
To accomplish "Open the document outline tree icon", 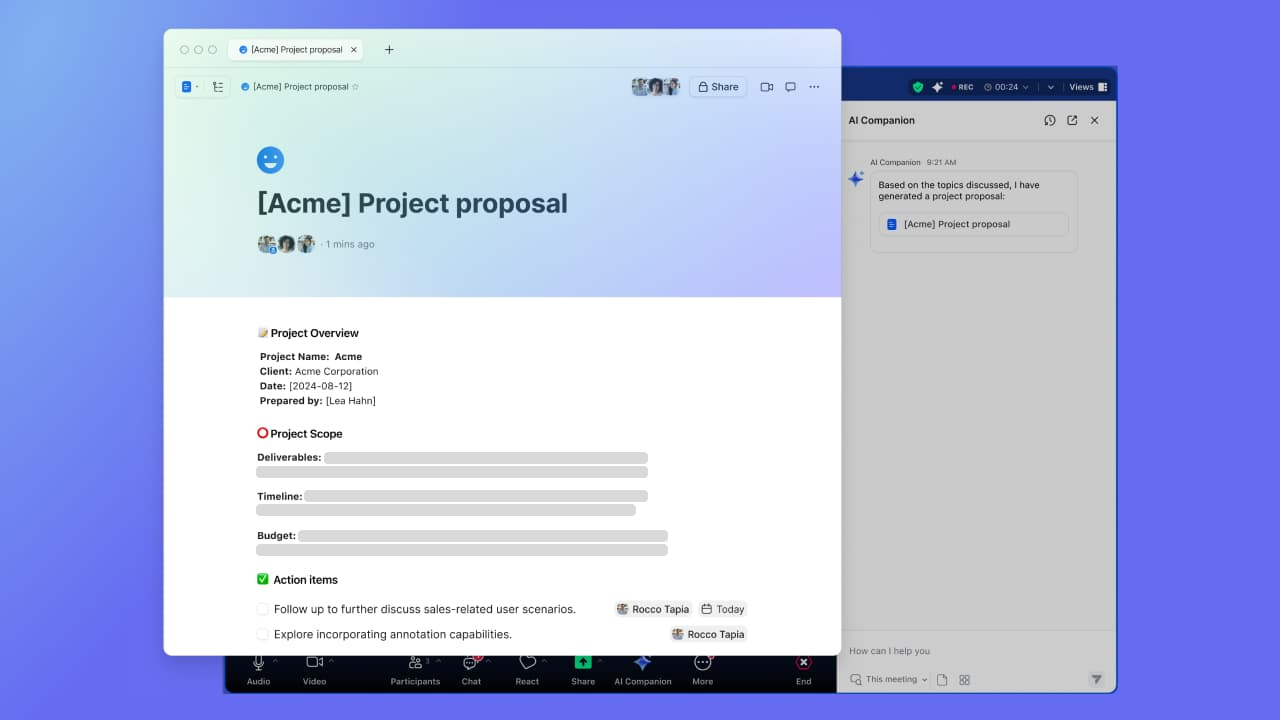I will coord(218,87).
